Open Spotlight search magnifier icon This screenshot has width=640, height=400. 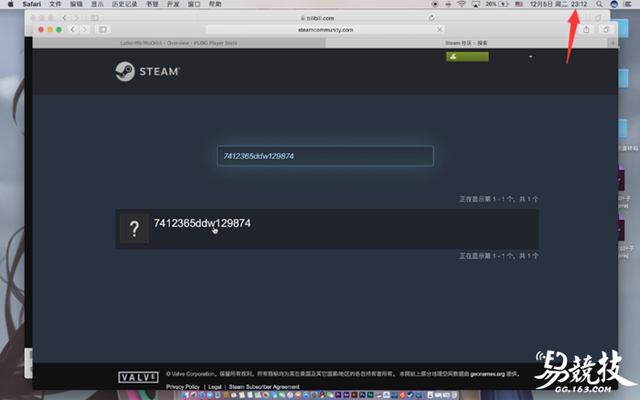tap(599, 4)
